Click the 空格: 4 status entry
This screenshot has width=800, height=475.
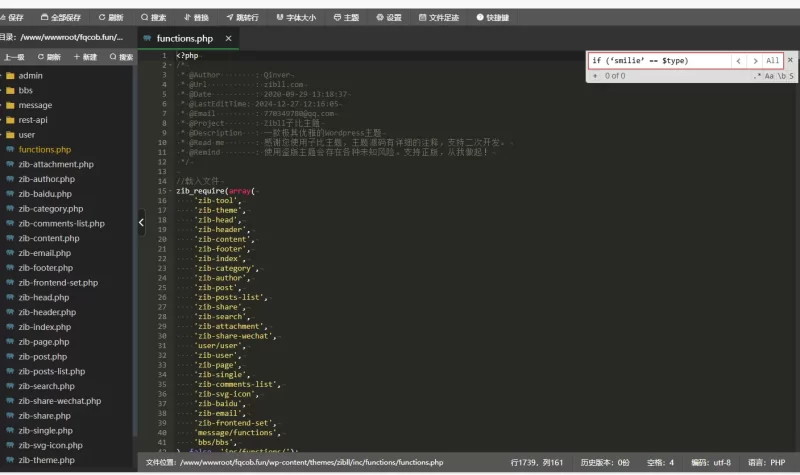coord(660,463)
